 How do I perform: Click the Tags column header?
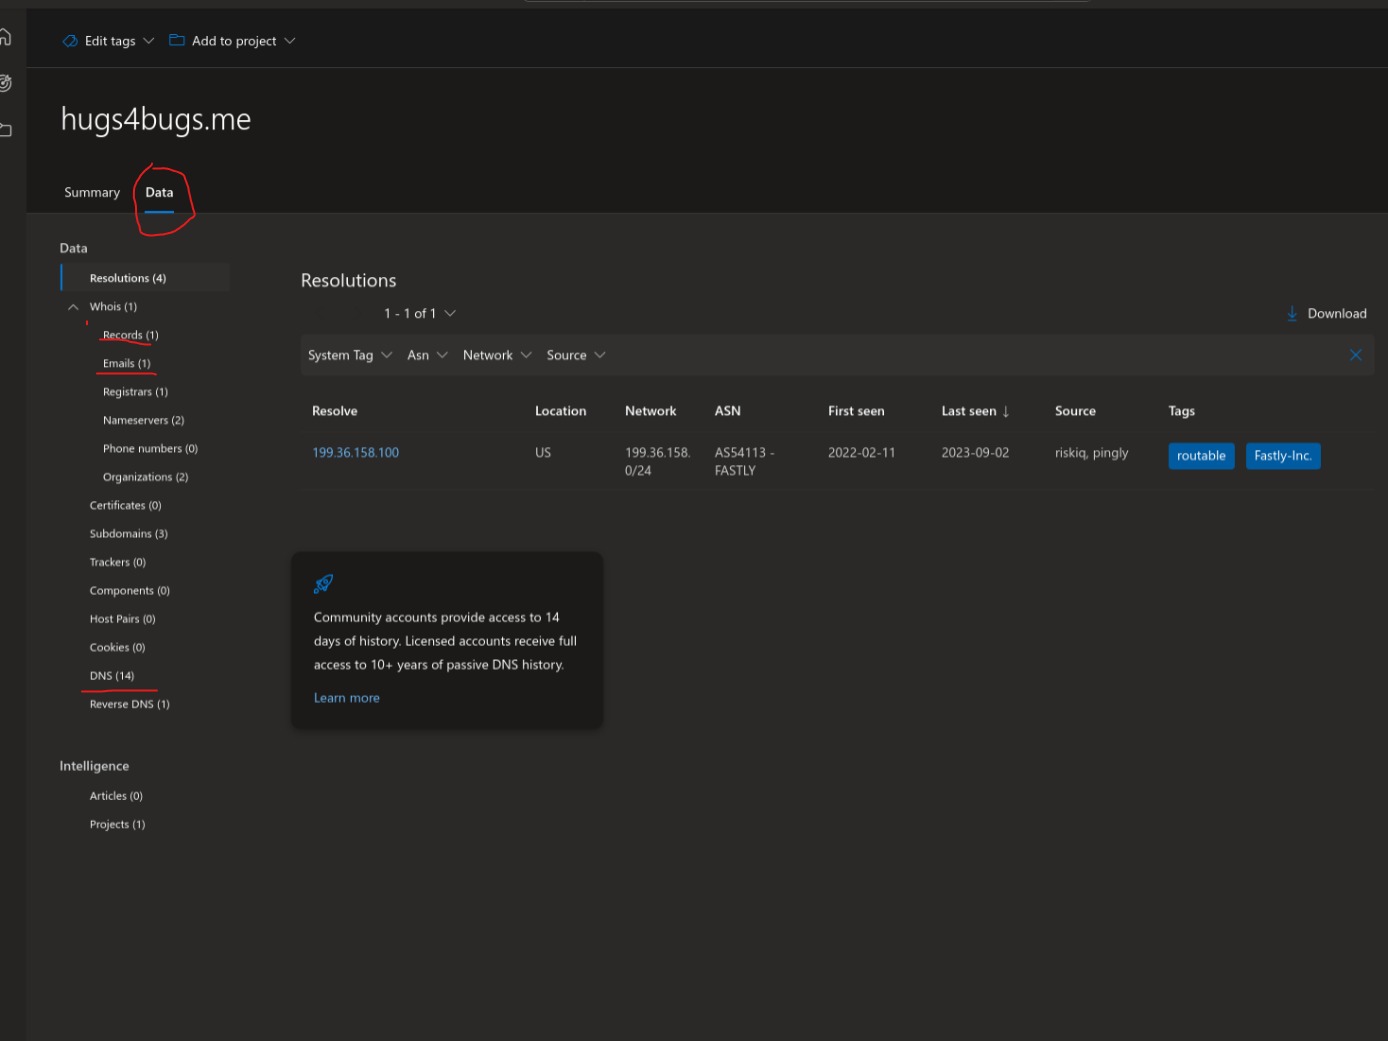pyautogui.click(x=1181, y=411)
